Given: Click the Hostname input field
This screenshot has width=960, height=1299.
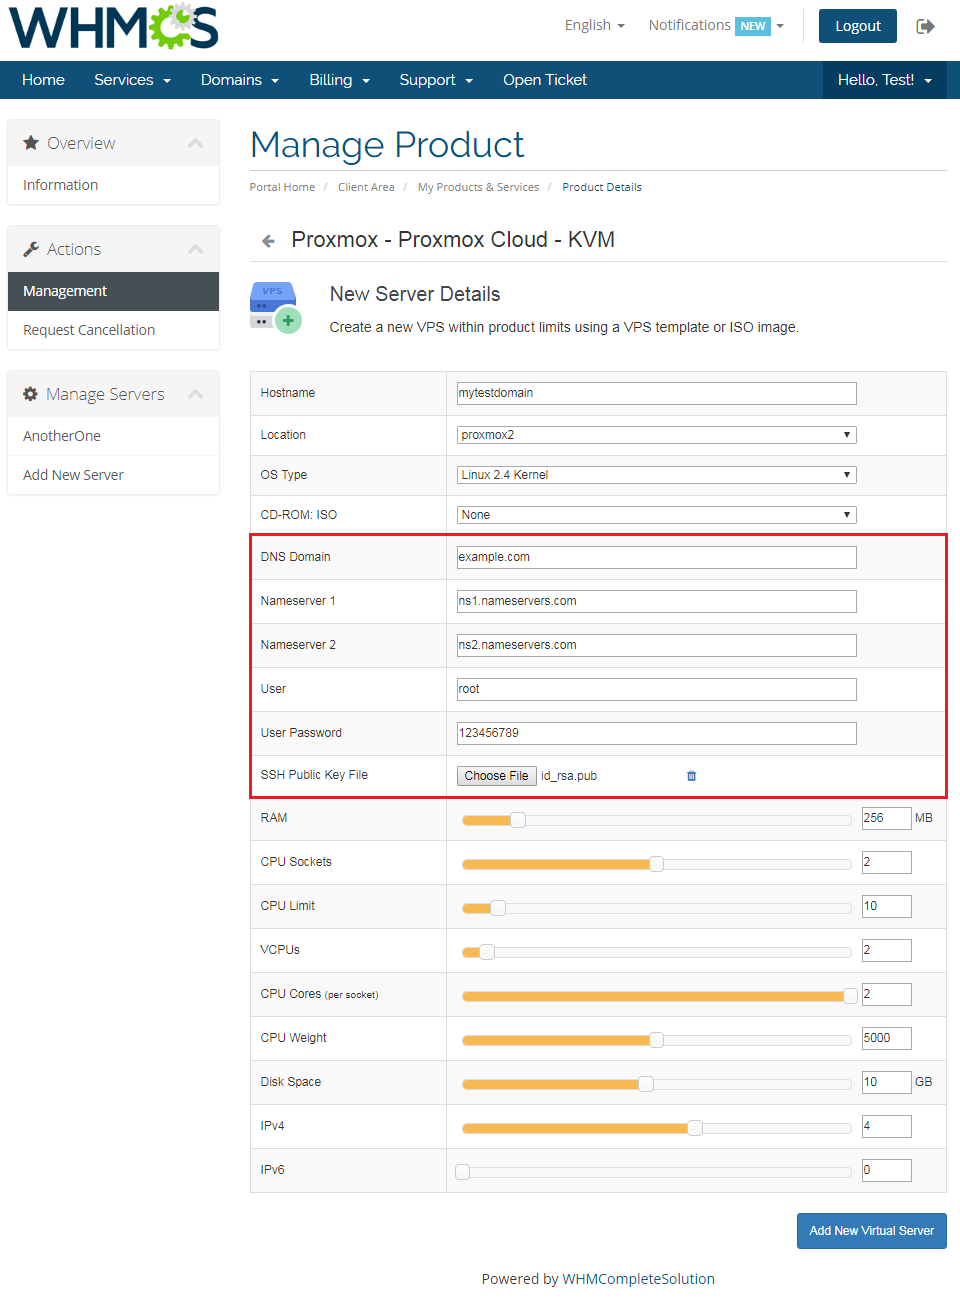Looking at the screenshot, I should point(656,393).
